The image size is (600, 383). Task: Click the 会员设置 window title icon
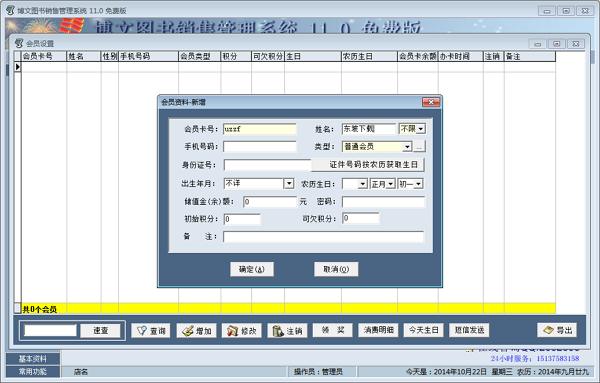19,43
